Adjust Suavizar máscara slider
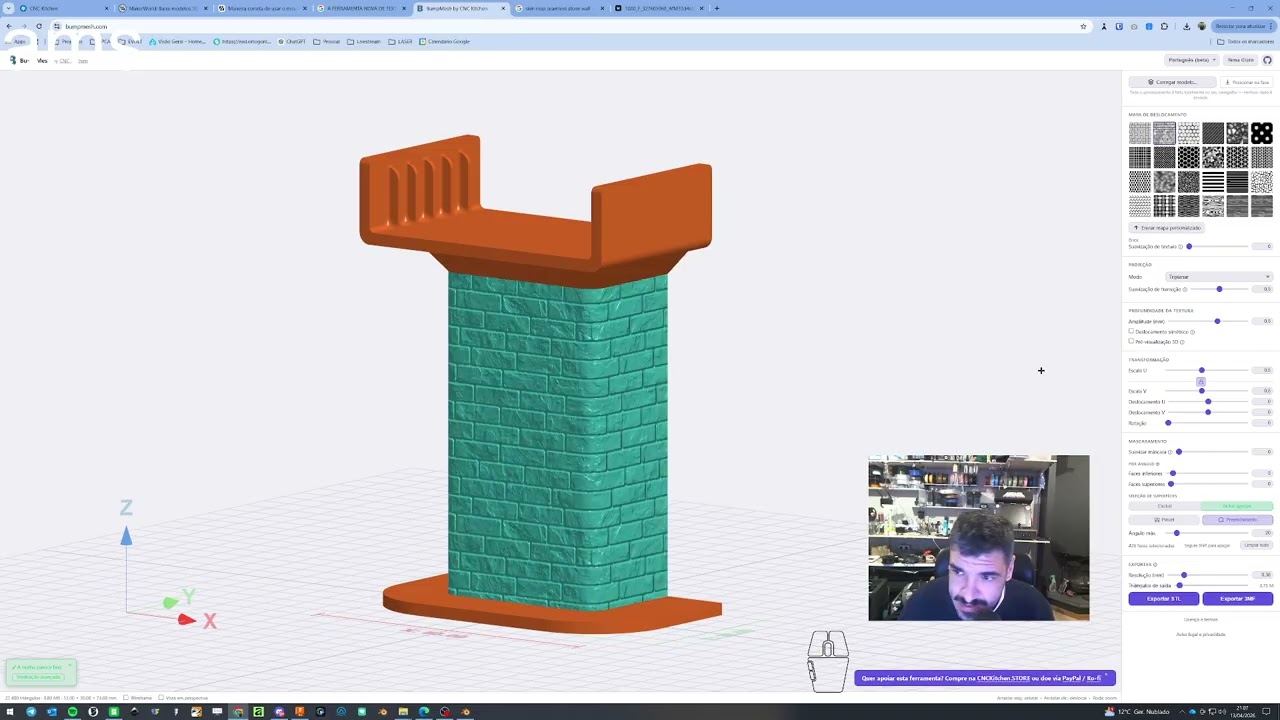1280x720 pixels. [1212, 452]
